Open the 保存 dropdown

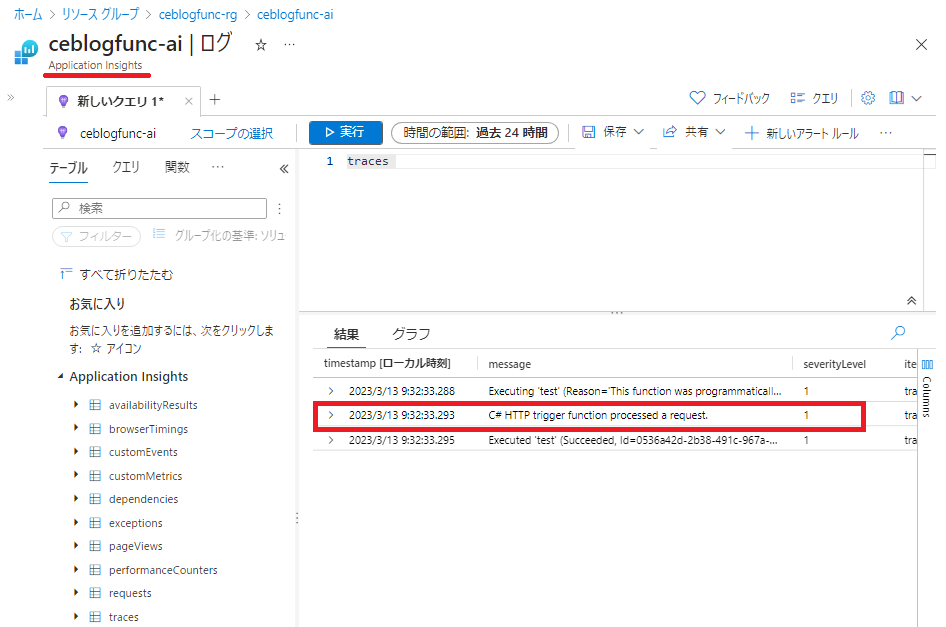point(613,132)
